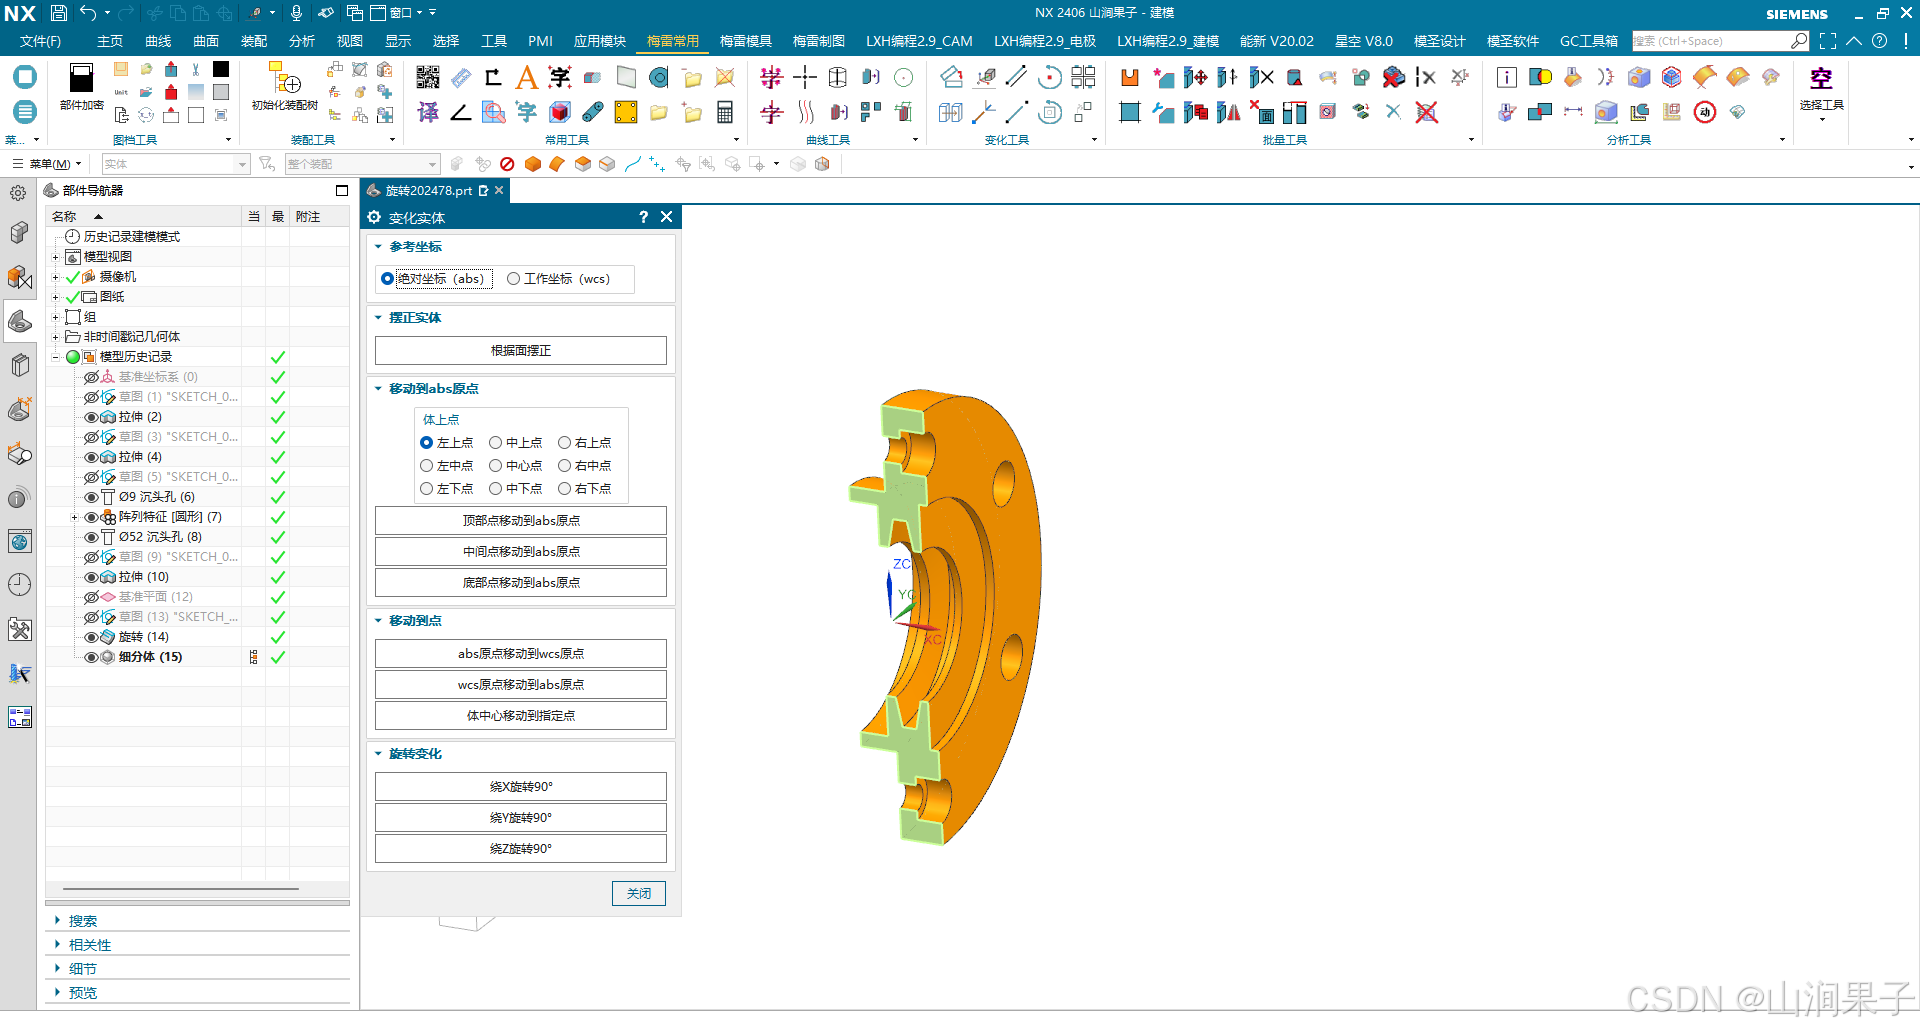Image resolution: width=1920 pixels, height=1031 pixels.
Task: Click 体中心移动到指定点 button
Action: [521, 716]
